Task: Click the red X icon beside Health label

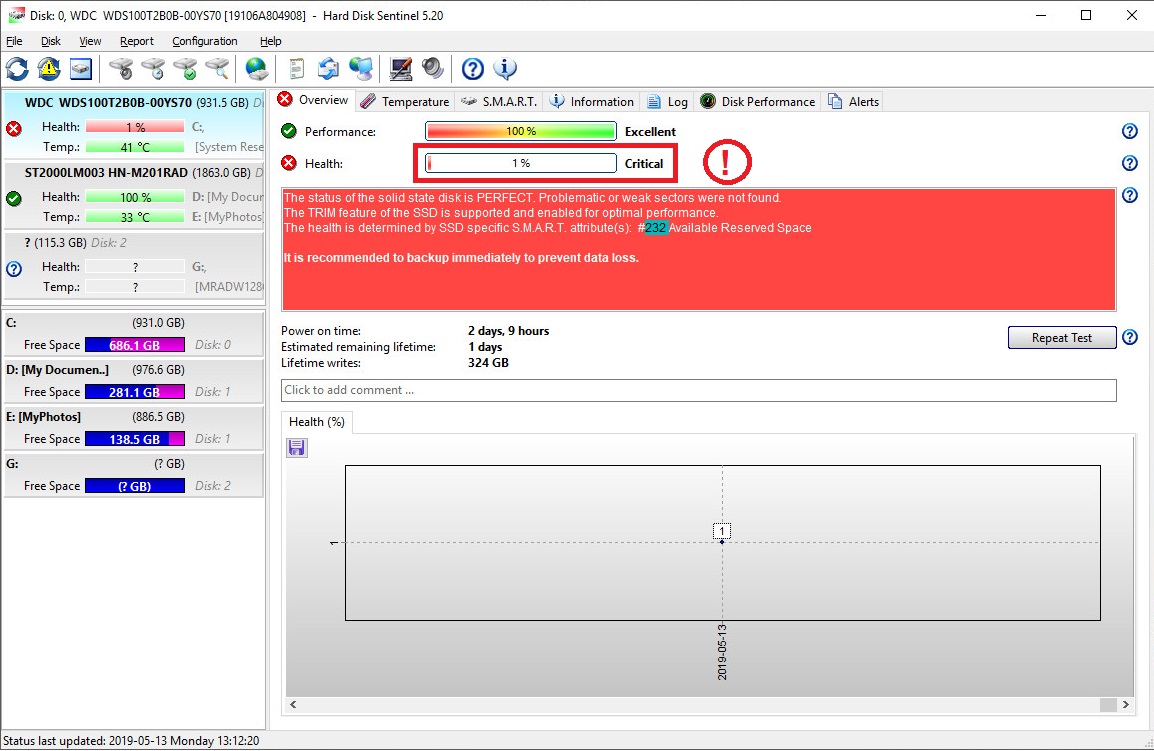Action: pyautogui.click(x=288, y=163)
